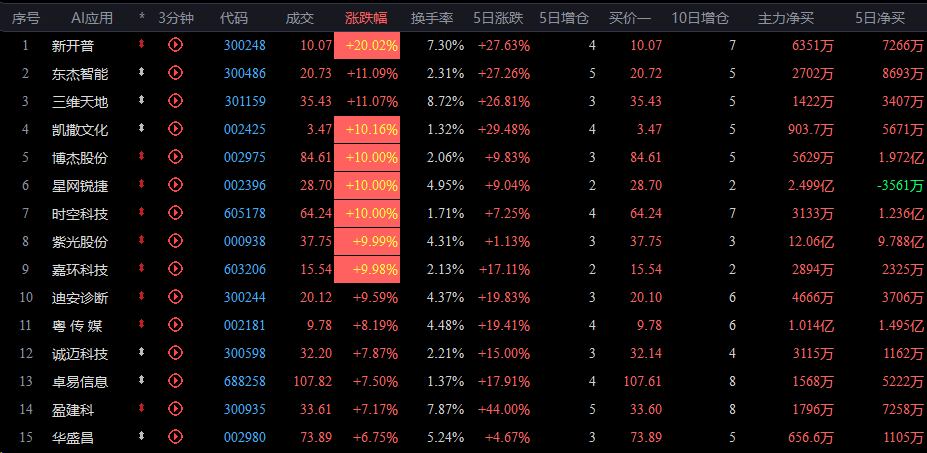Click the 107.82 trade price cell

[x=313, y=381]
